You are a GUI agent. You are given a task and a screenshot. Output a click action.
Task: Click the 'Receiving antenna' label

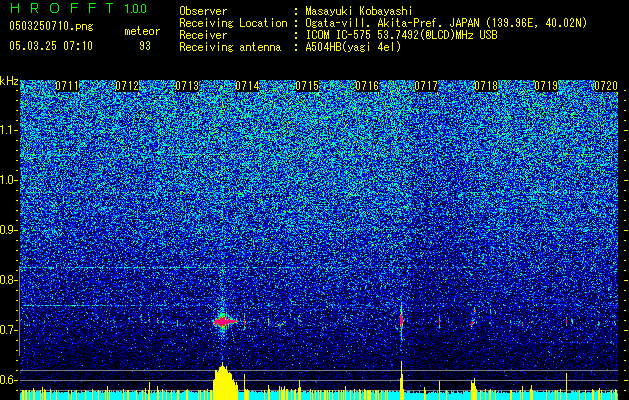(230, 47)
